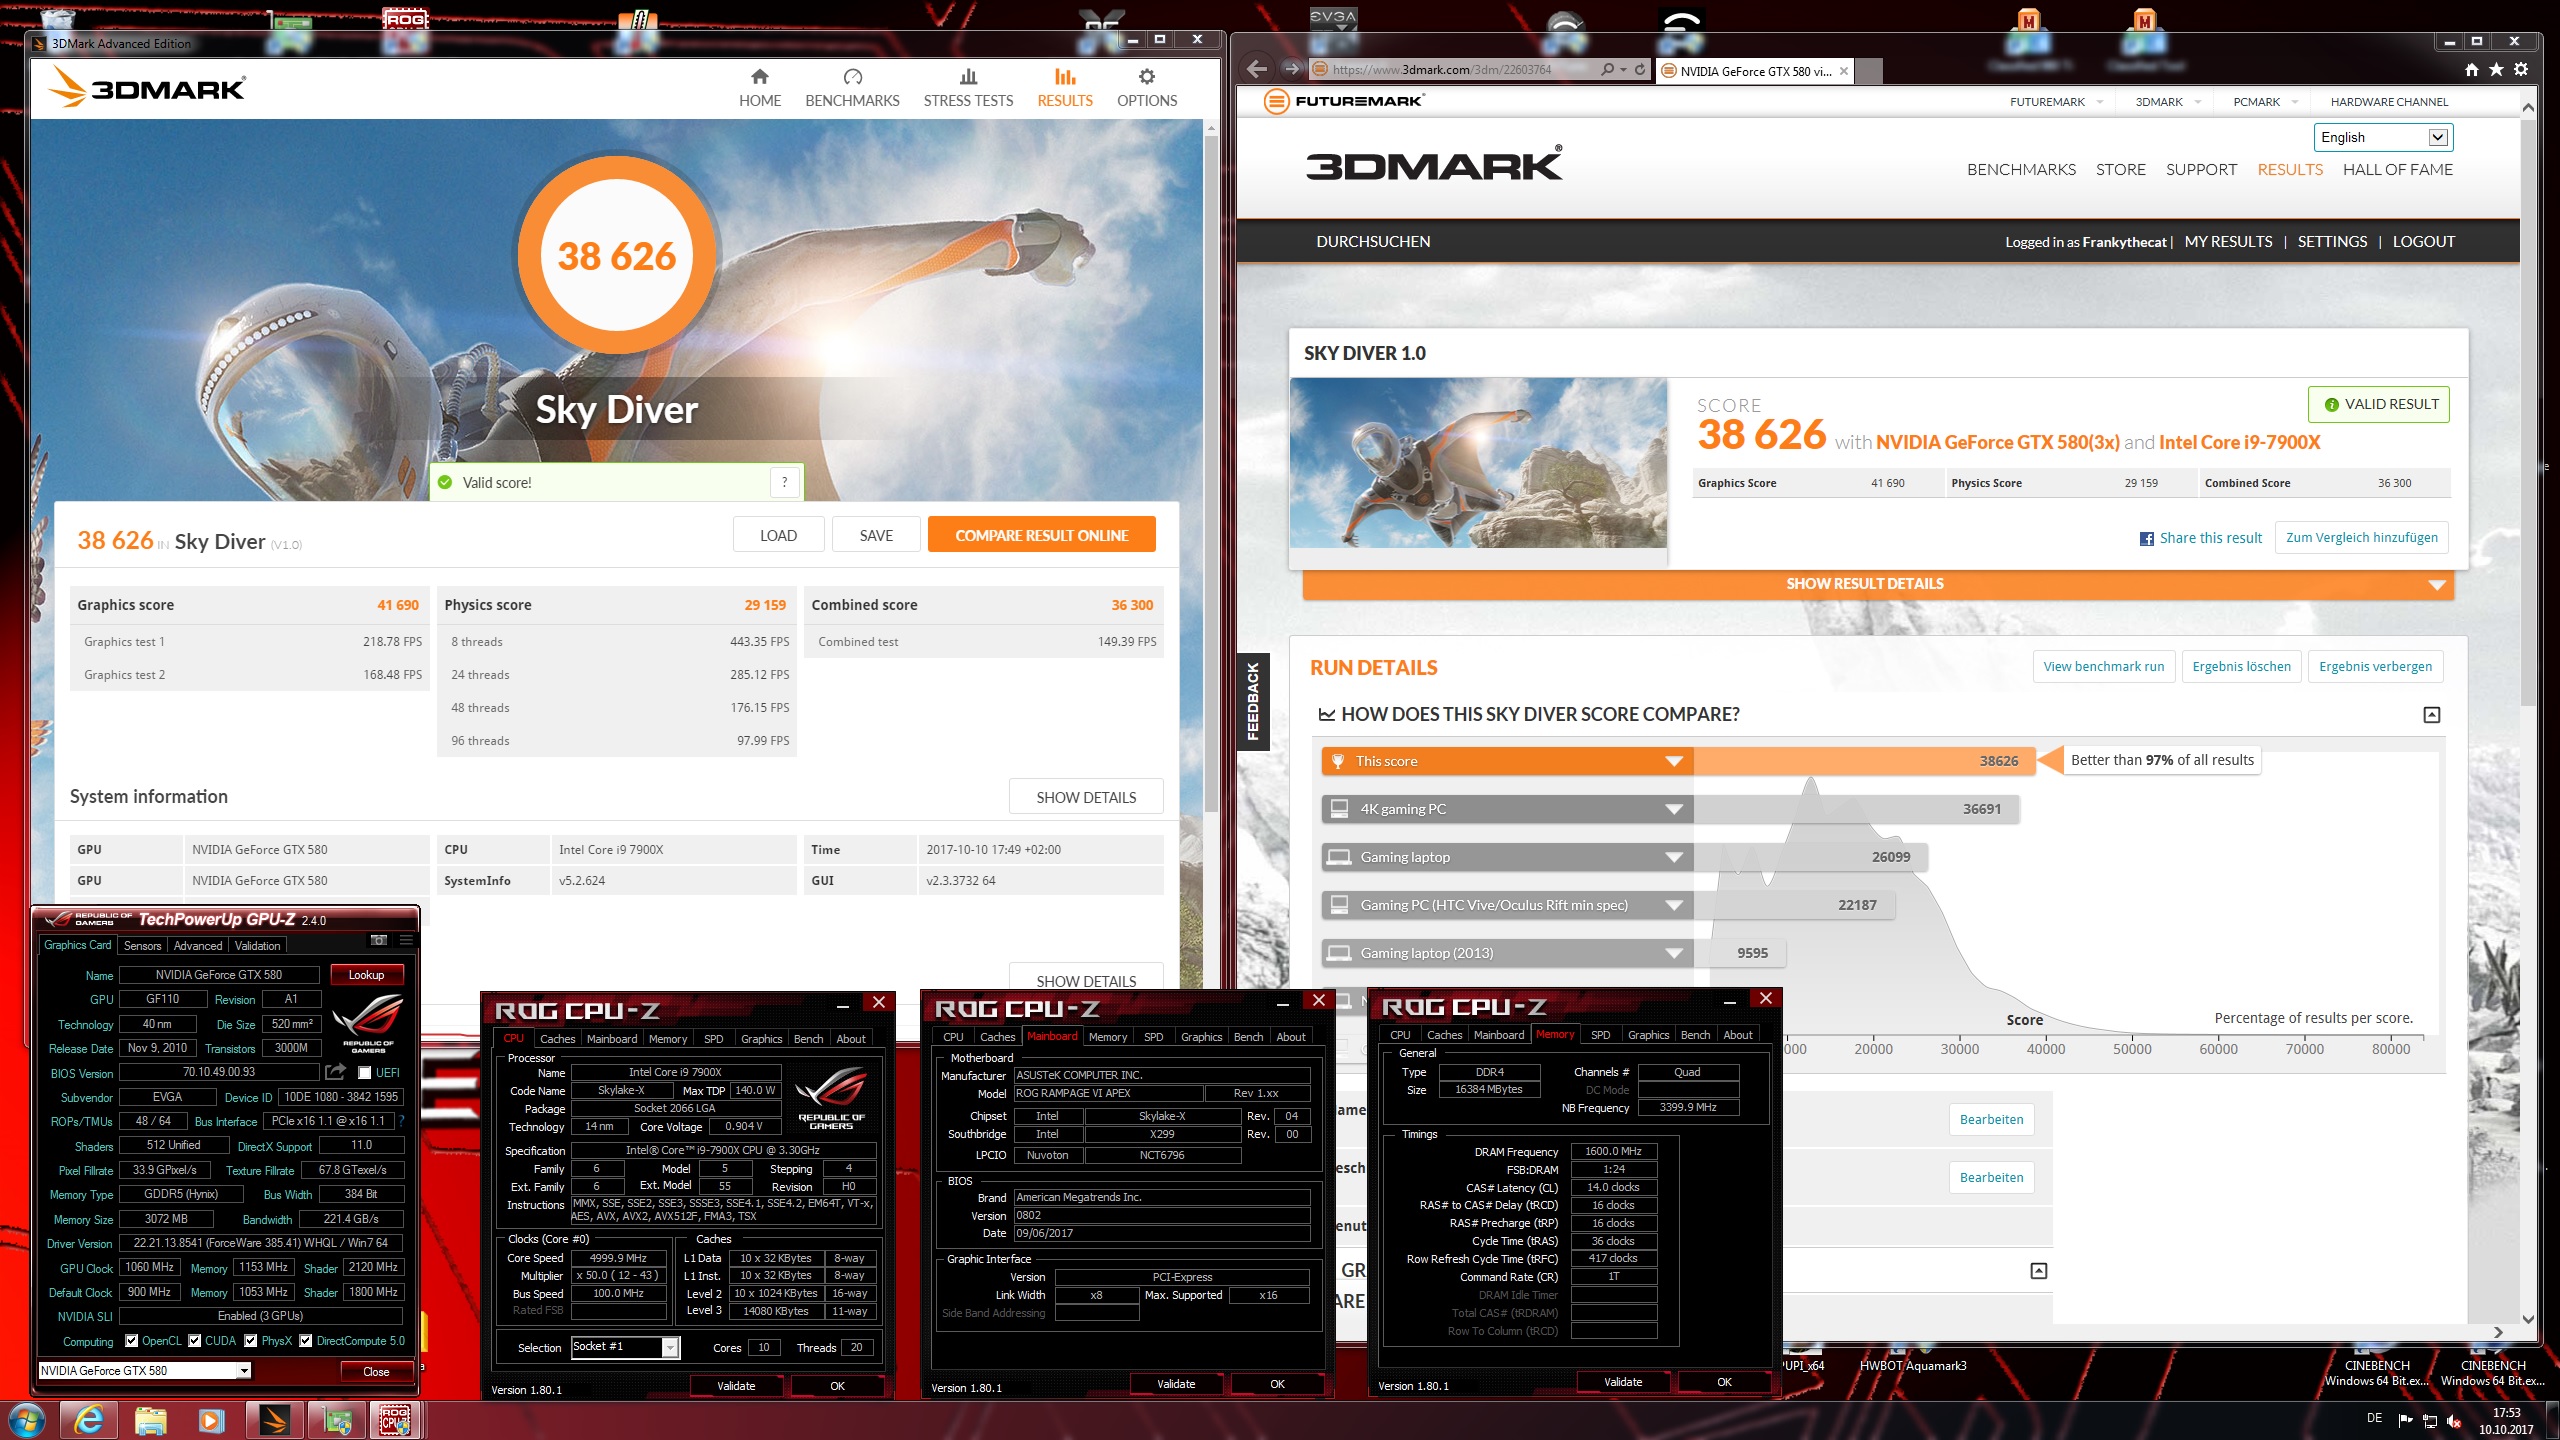Open Windows Explorer from taskbar

[x=150, y=1420]
